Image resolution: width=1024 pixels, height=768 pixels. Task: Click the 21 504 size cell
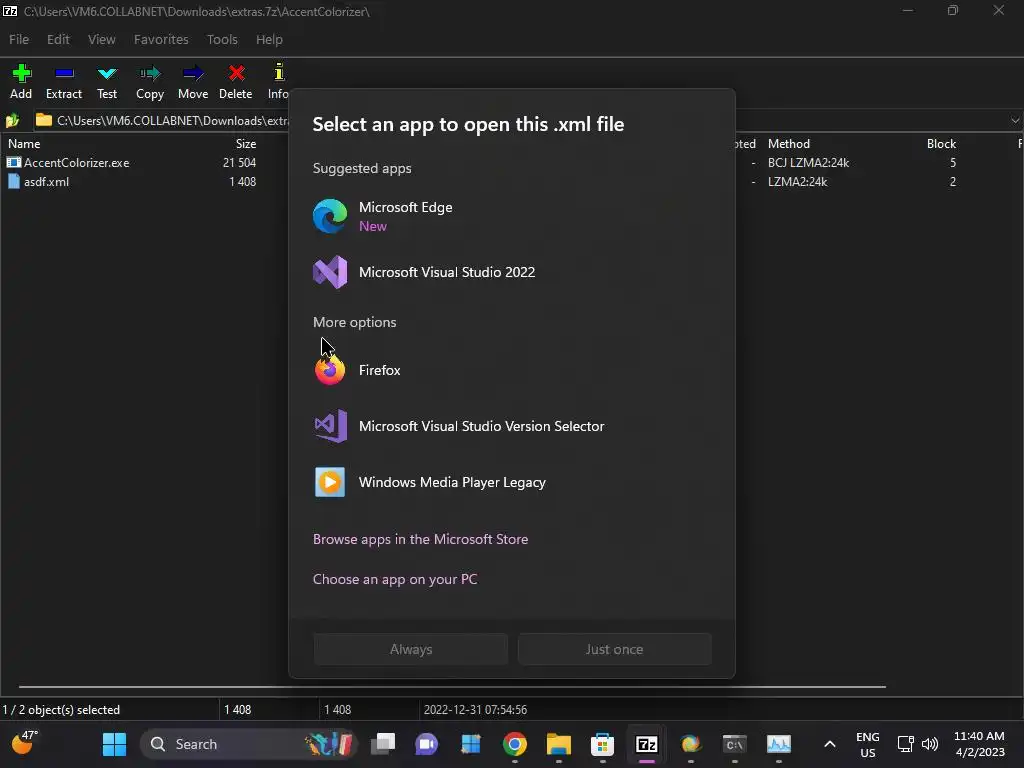[239, 163]
